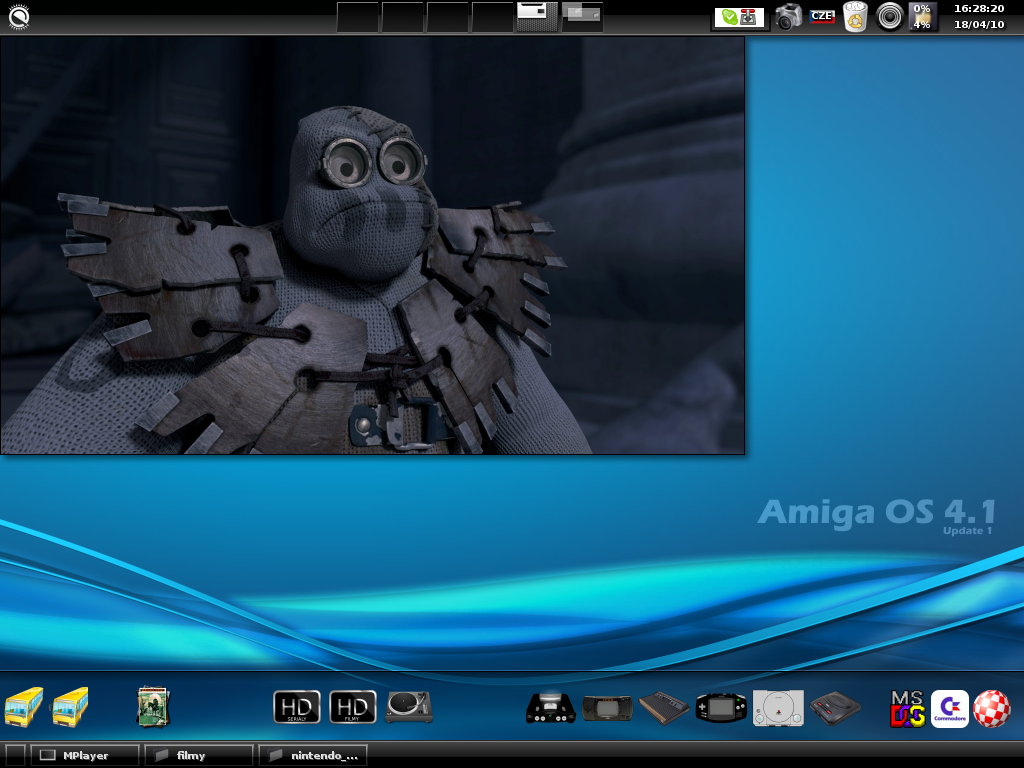This screenshot has width=1024, height=768.
Task: Open the speaker volume control
Action: pos(889,17)
